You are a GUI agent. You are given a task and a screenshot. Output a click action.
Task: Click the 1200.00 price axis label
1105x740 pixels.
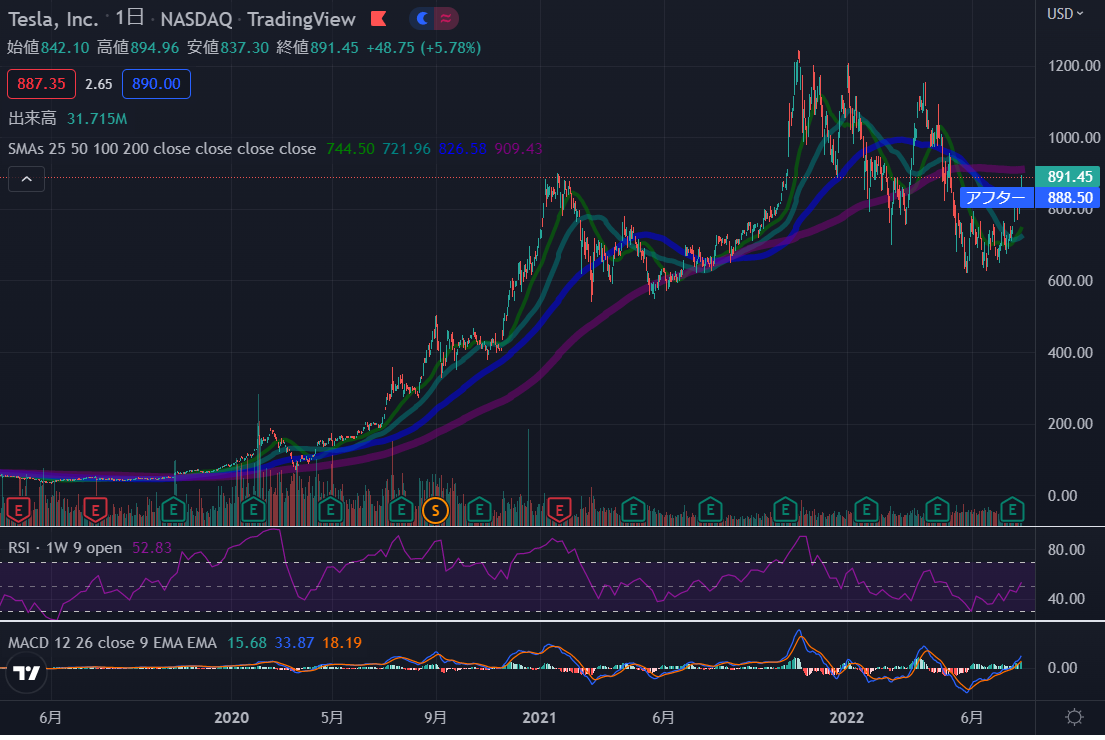pyautogui.click(x=1074, y=66)
